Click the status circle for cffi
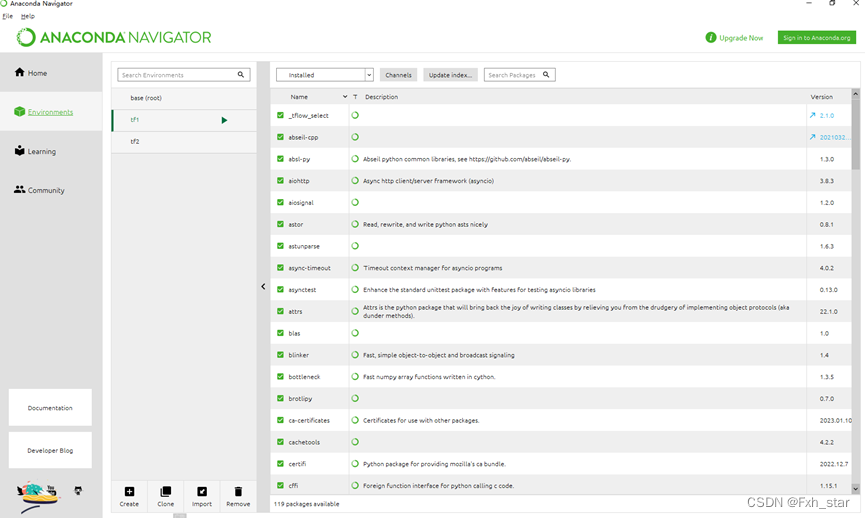 tap(355, 485)
